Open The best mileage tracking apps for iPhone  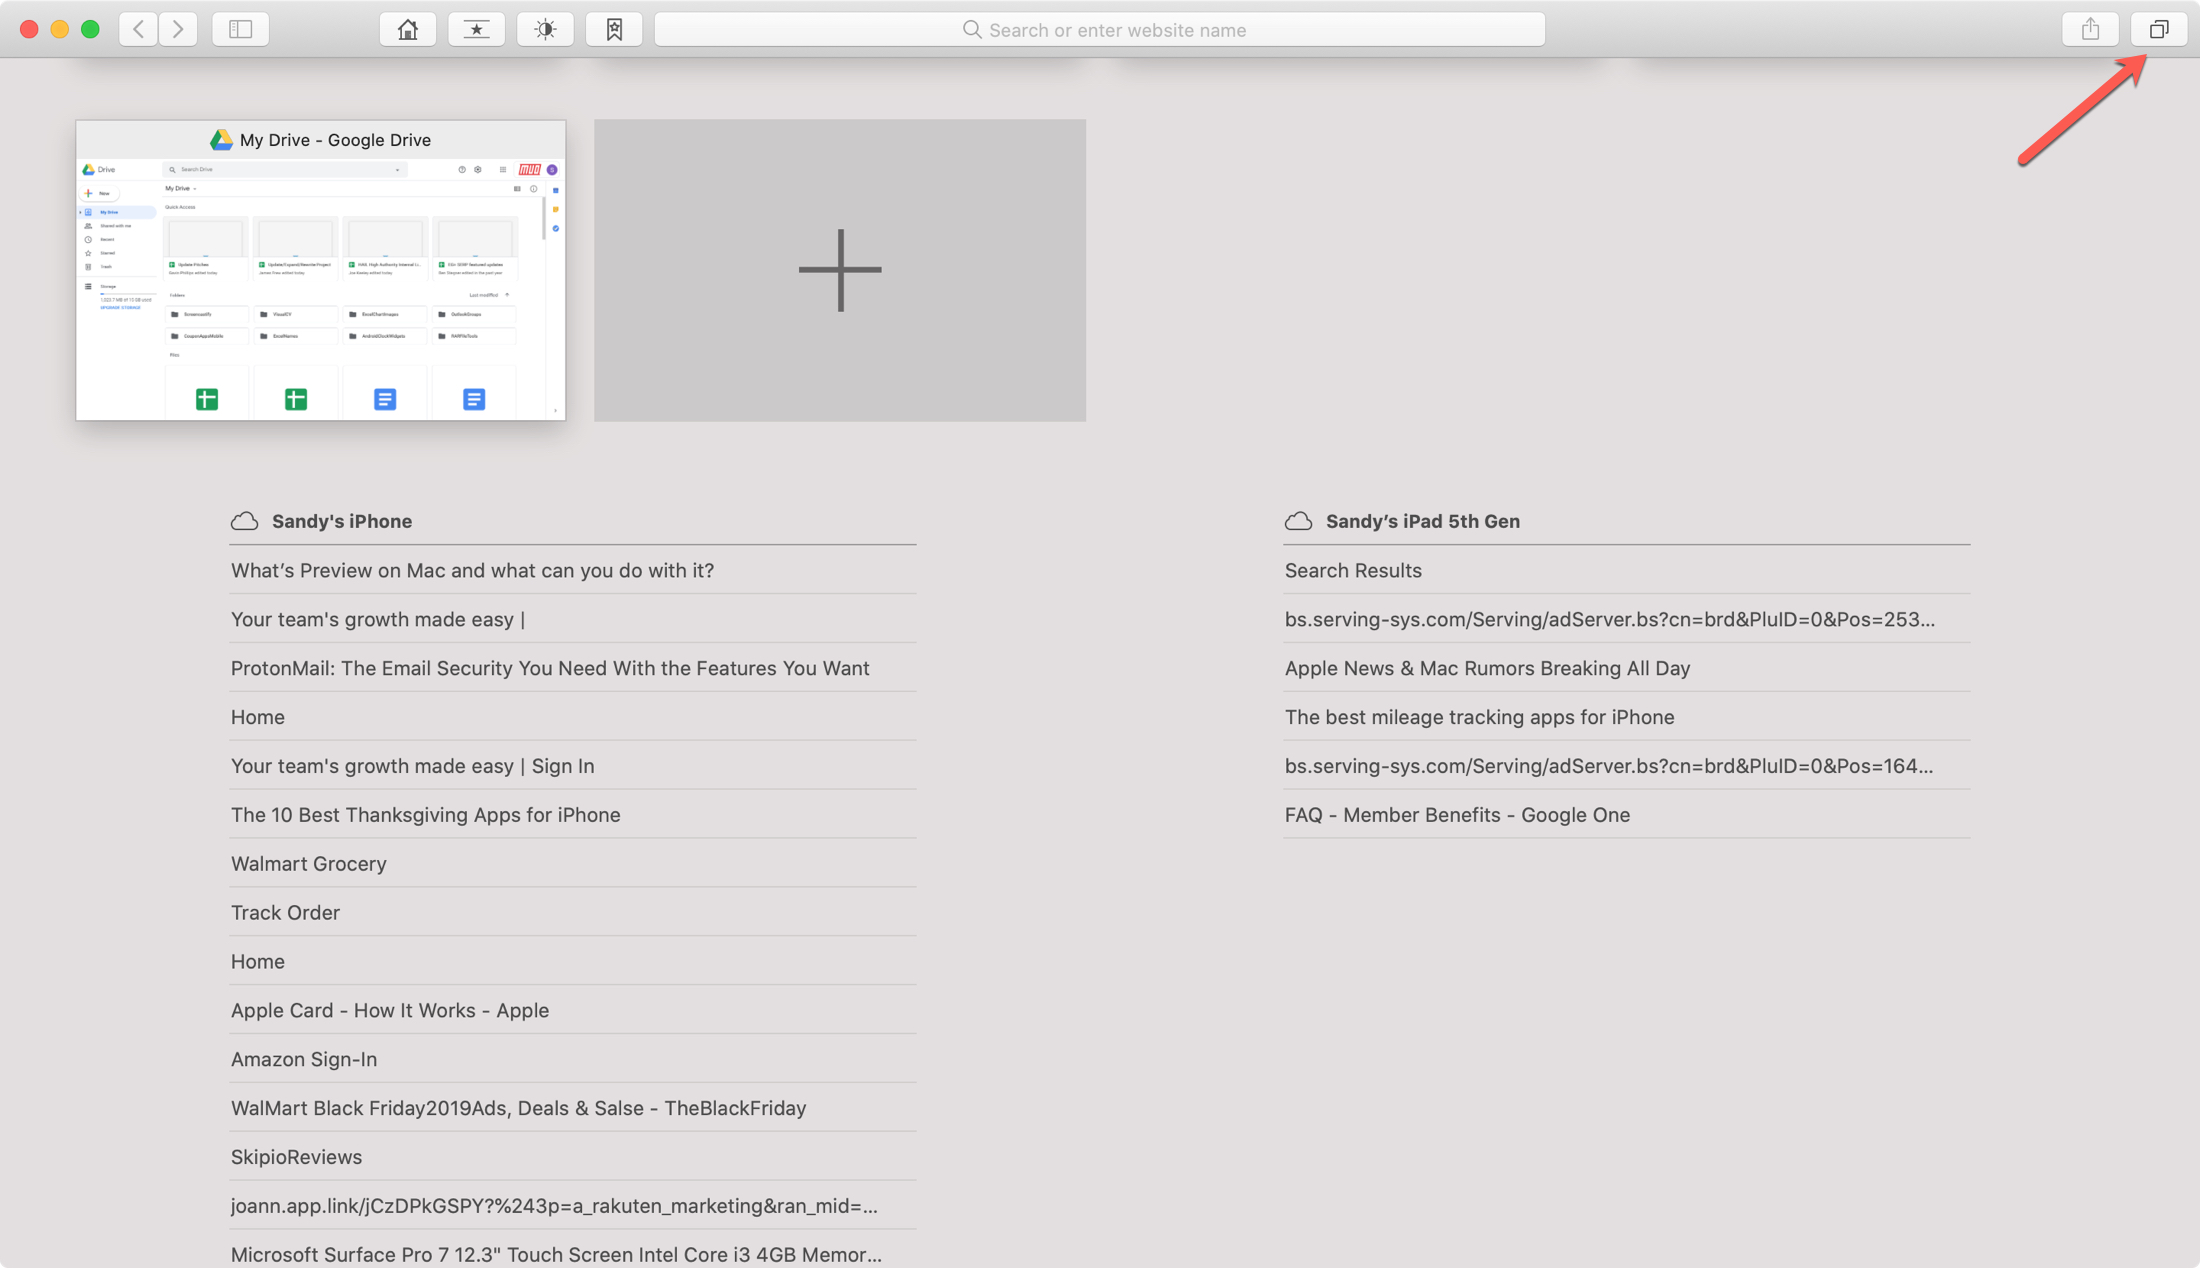1627,717
